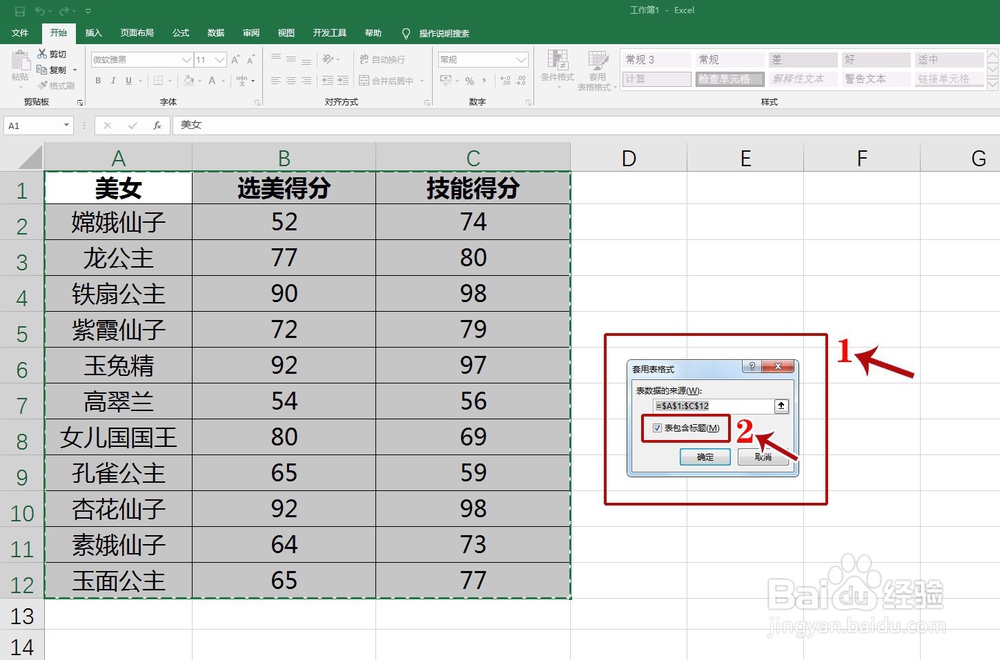Click the comma style icon
Screen dimensions: 1000x660
[x=485, y=81]
